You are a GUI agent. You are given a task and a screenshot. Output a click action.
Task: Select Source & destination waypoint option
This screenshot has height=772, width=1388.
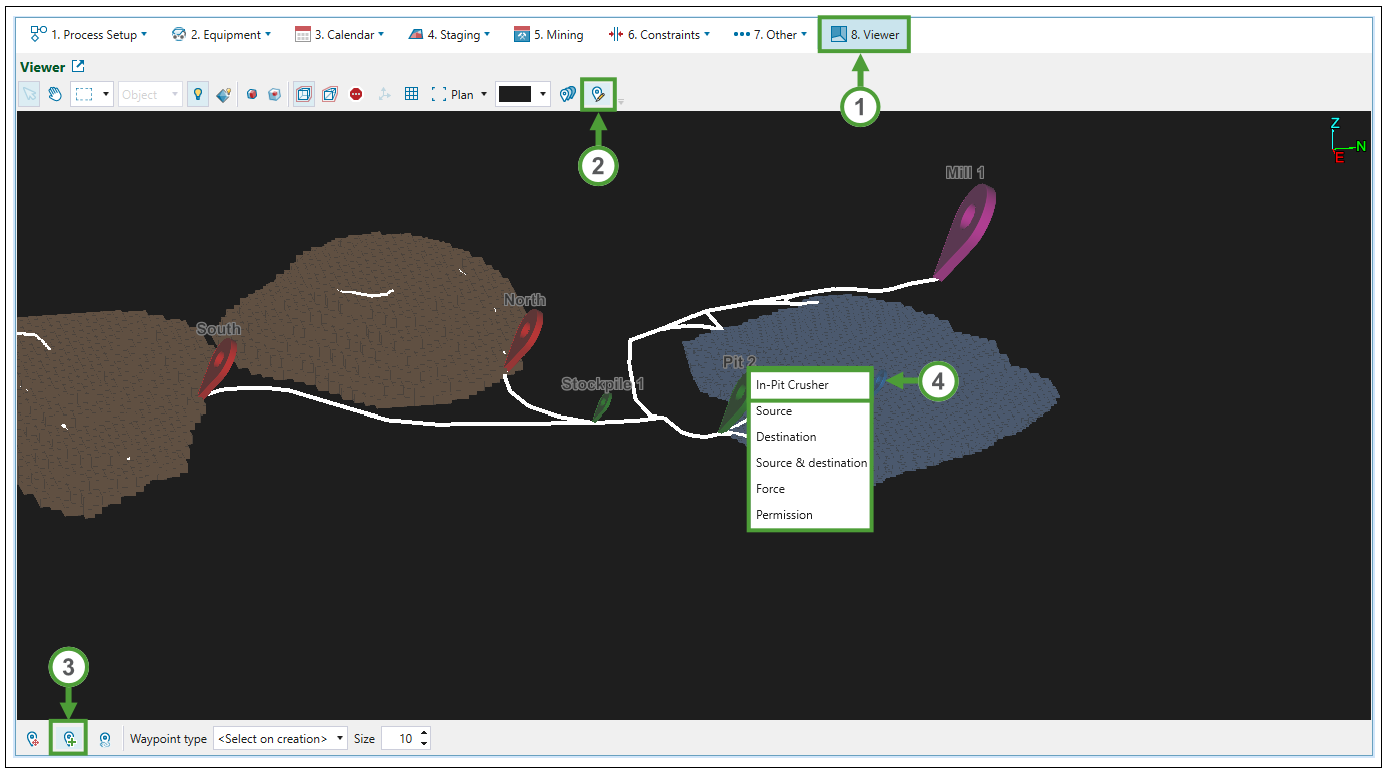point(811,463)
